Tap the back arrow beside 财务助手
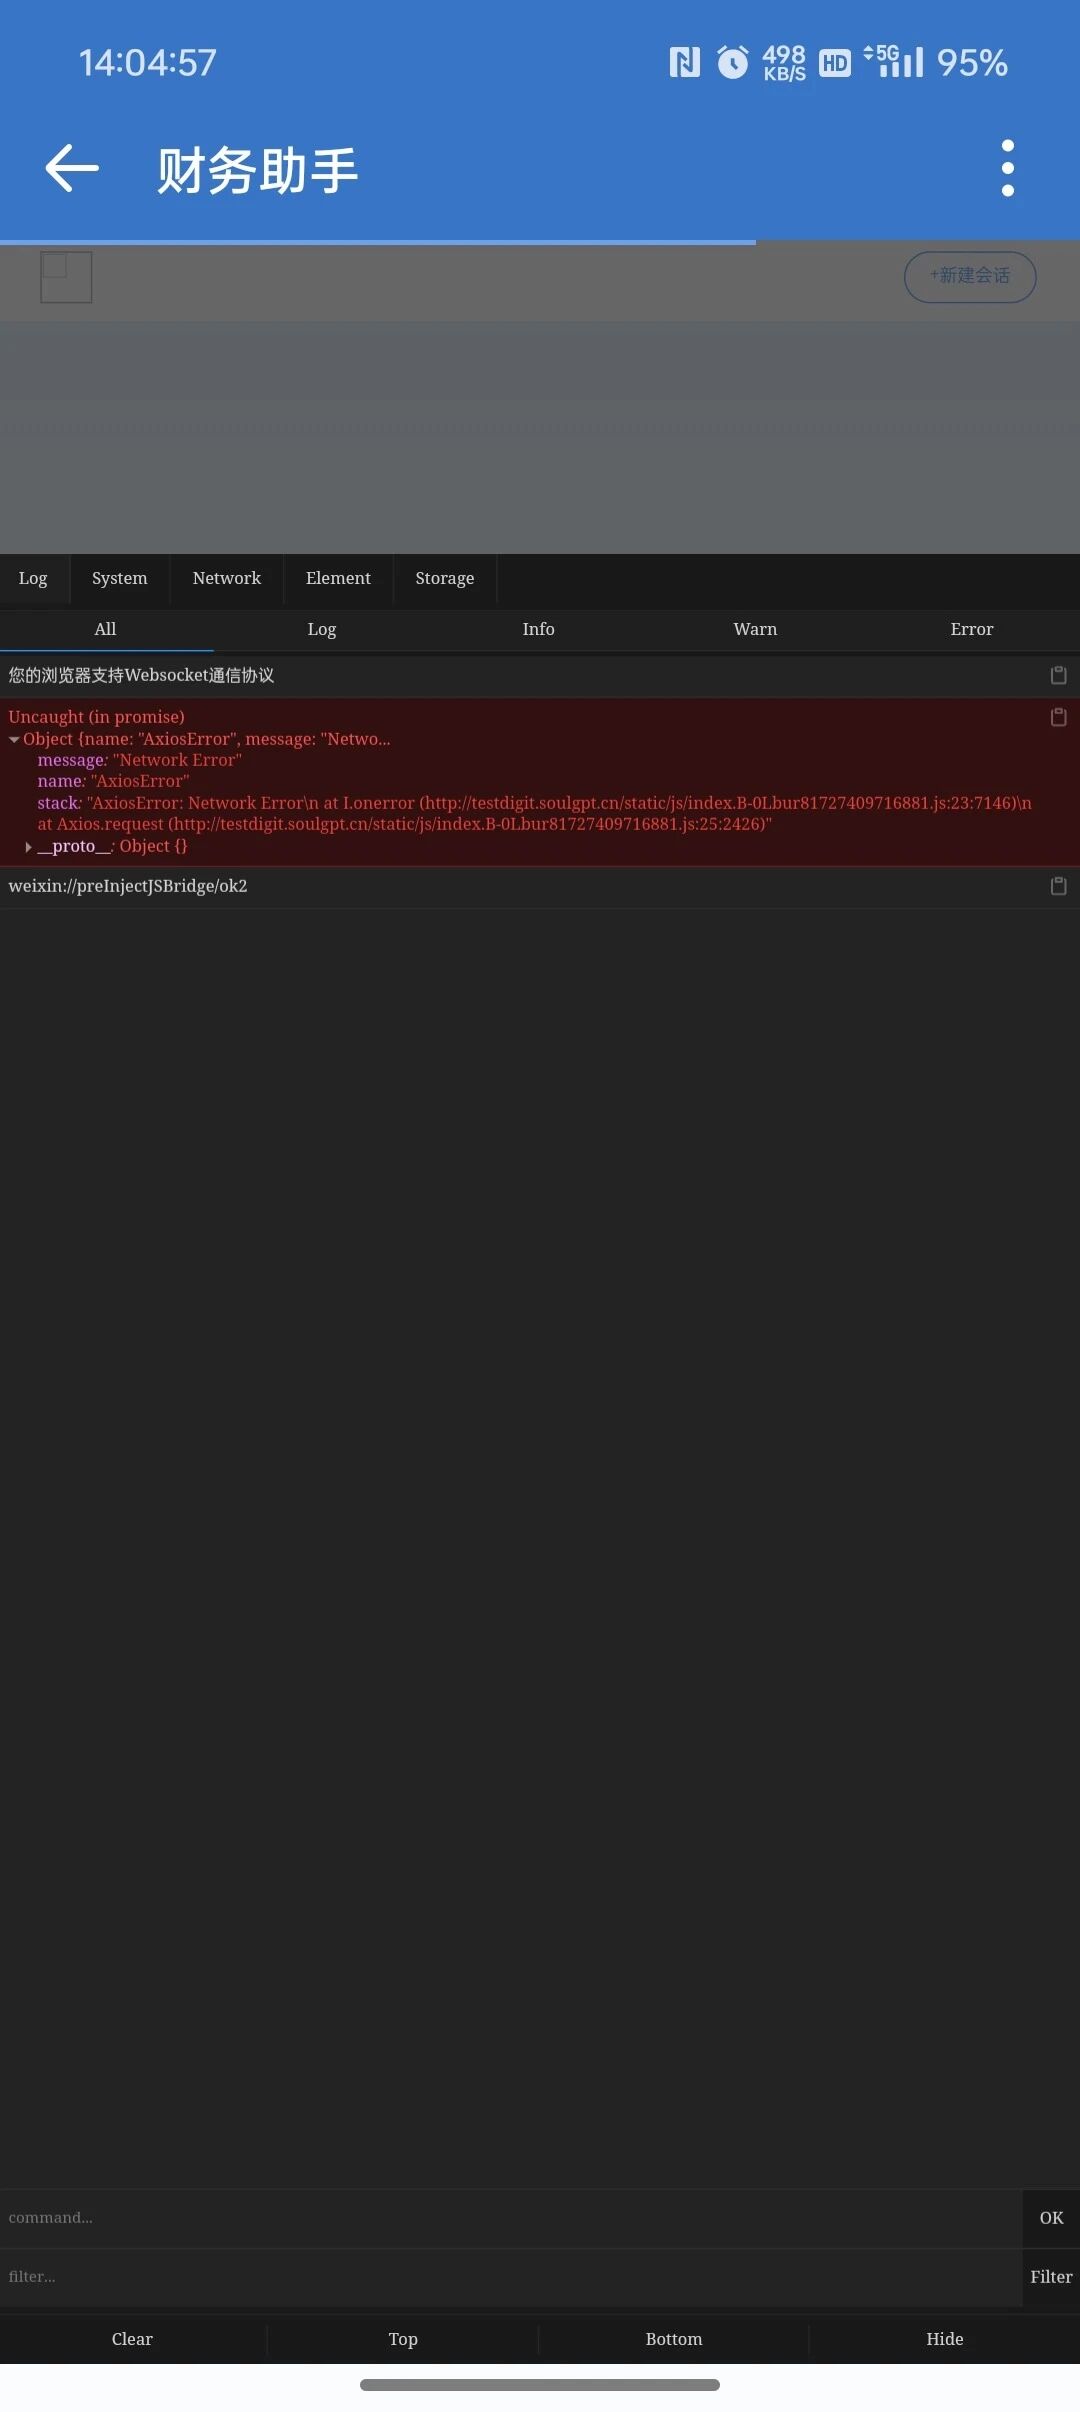The image size is (1080, 2412). (72, 168)
